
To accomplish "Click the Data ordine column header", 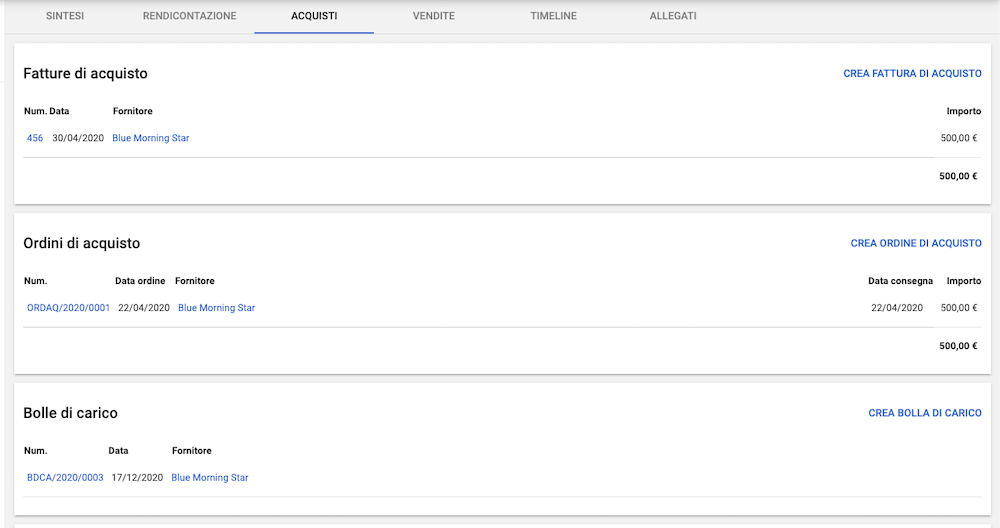I will 139,281.
